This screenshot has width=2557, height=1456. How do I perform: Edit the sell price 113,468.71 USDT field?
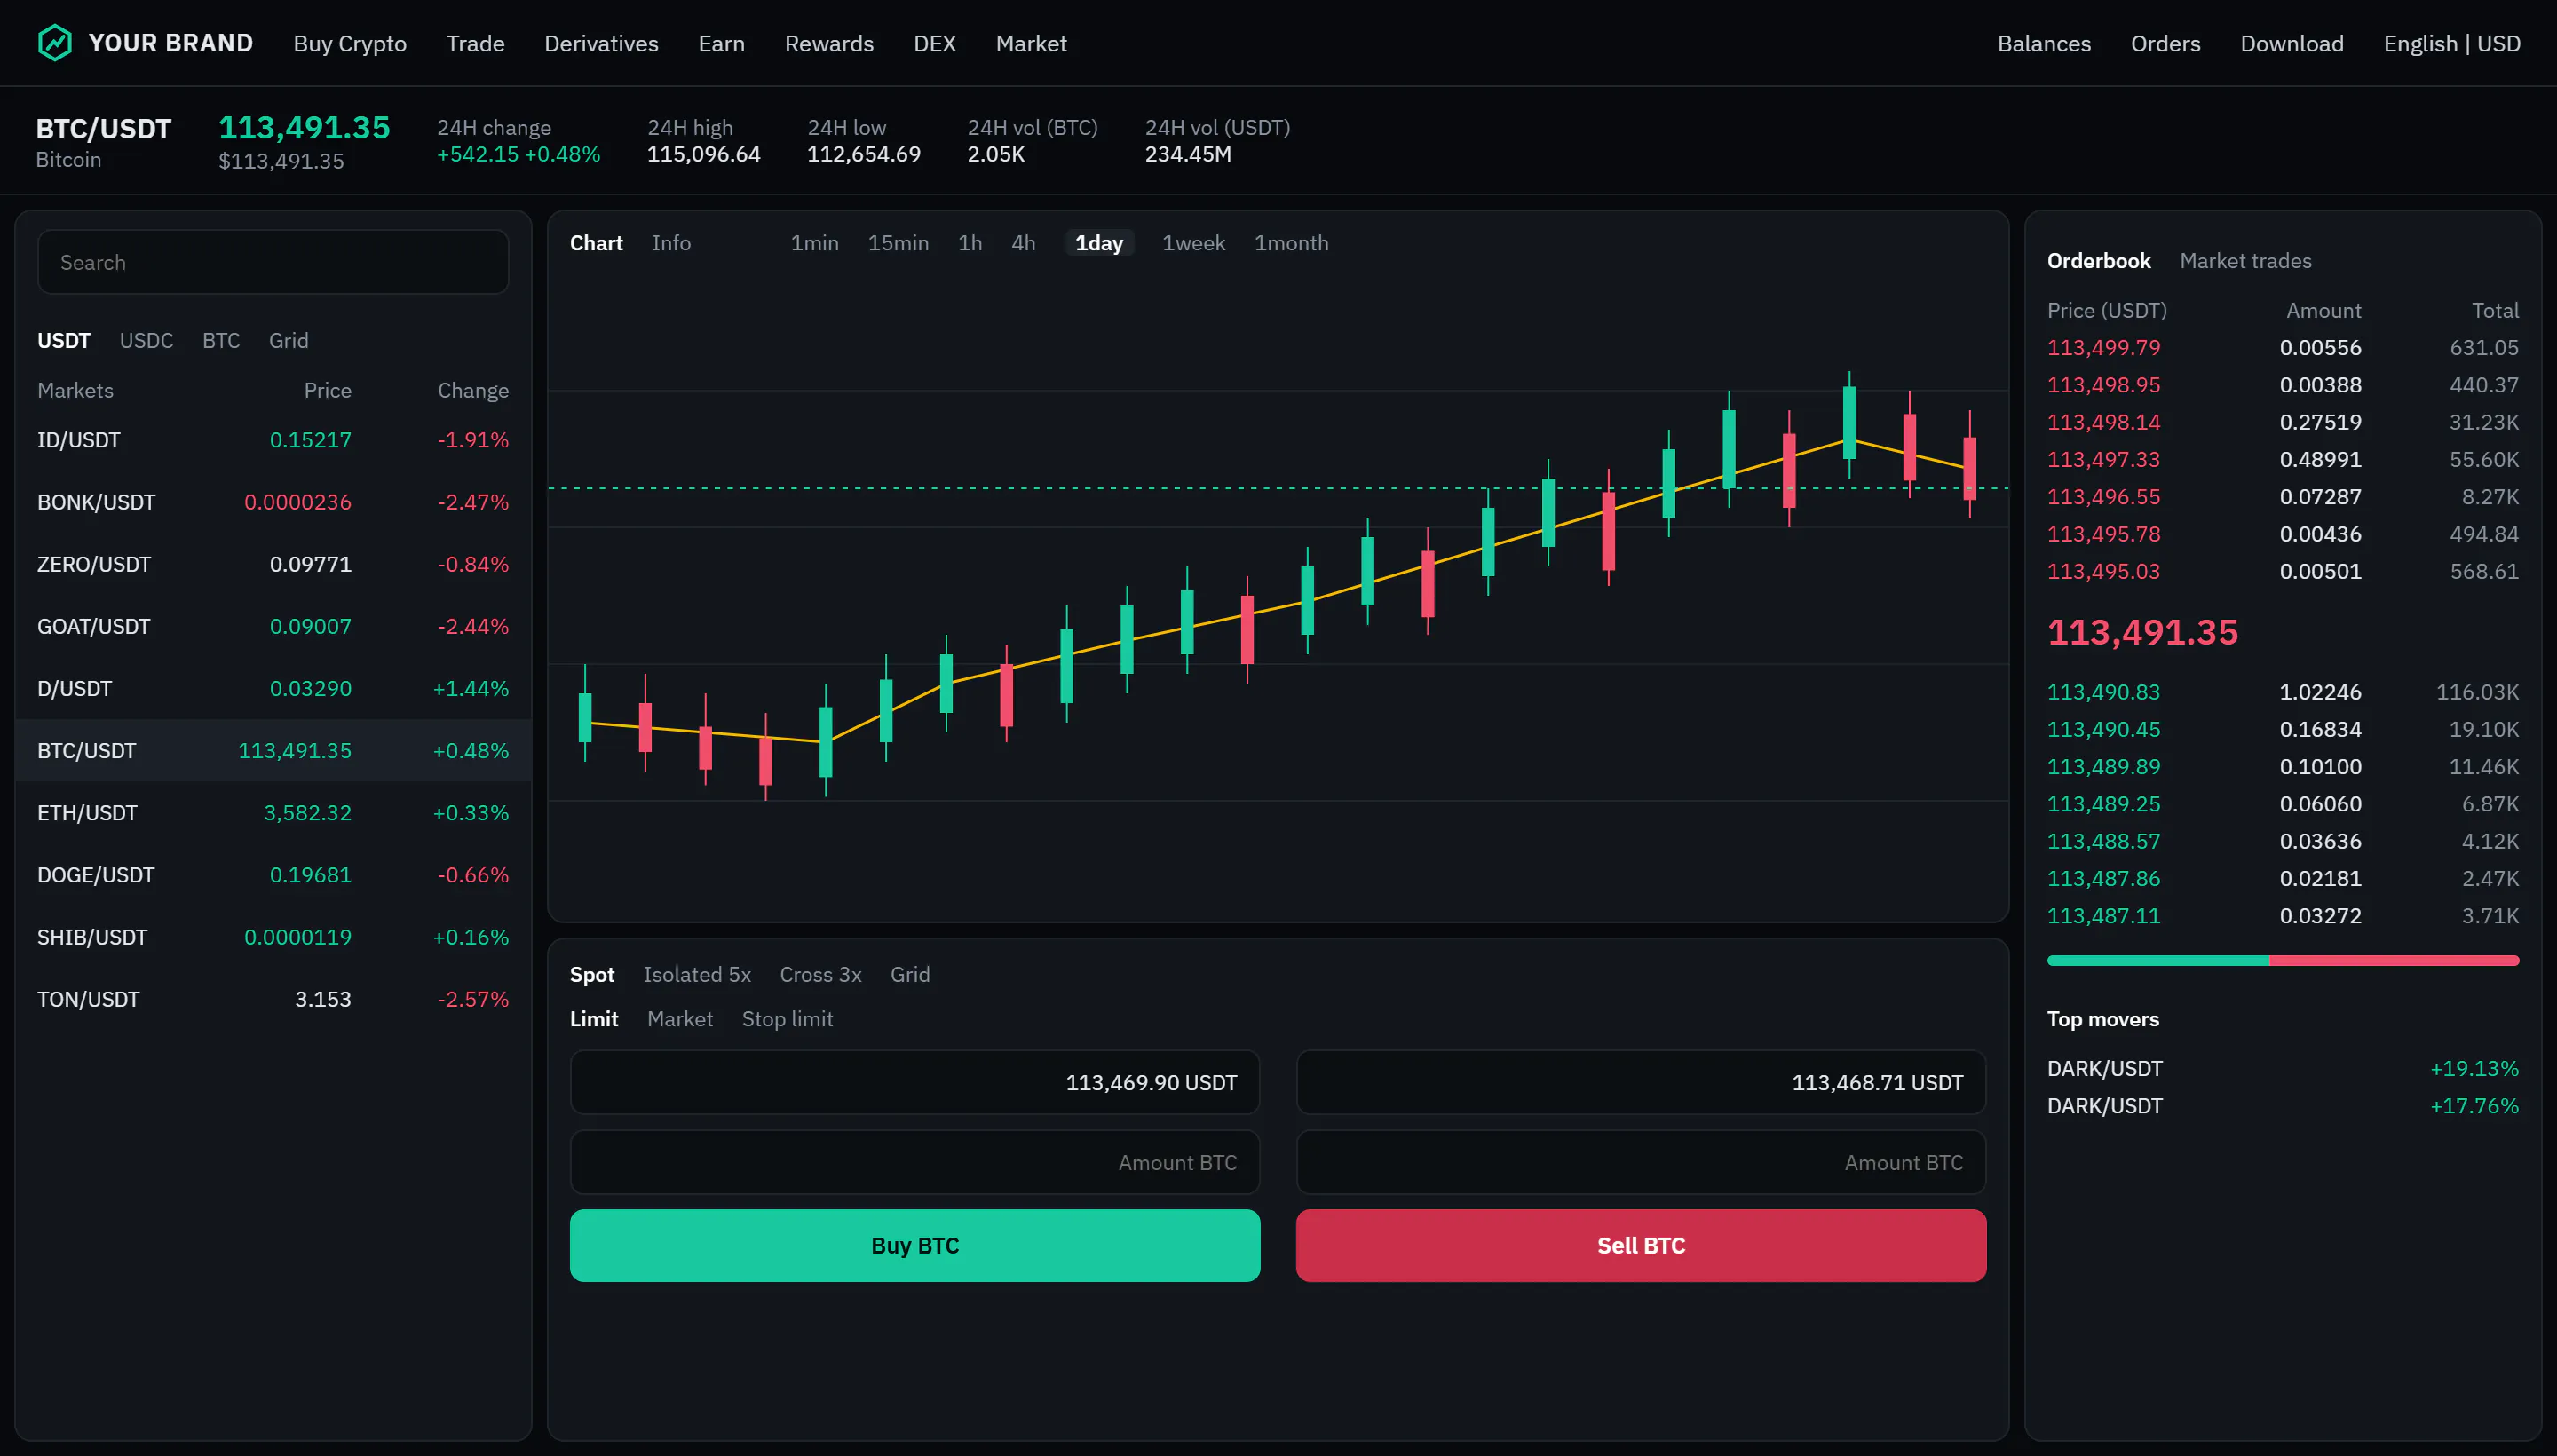(x=1641, y=1083)
